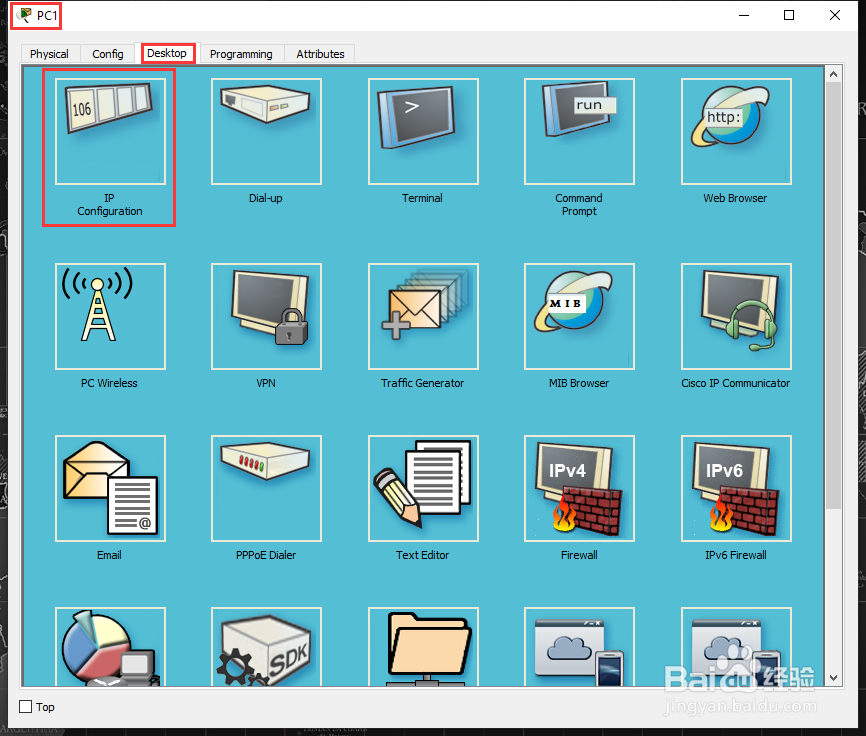Close the PC1 window
The height and width of the screenshot is (736, 866).
pos(835,15)
